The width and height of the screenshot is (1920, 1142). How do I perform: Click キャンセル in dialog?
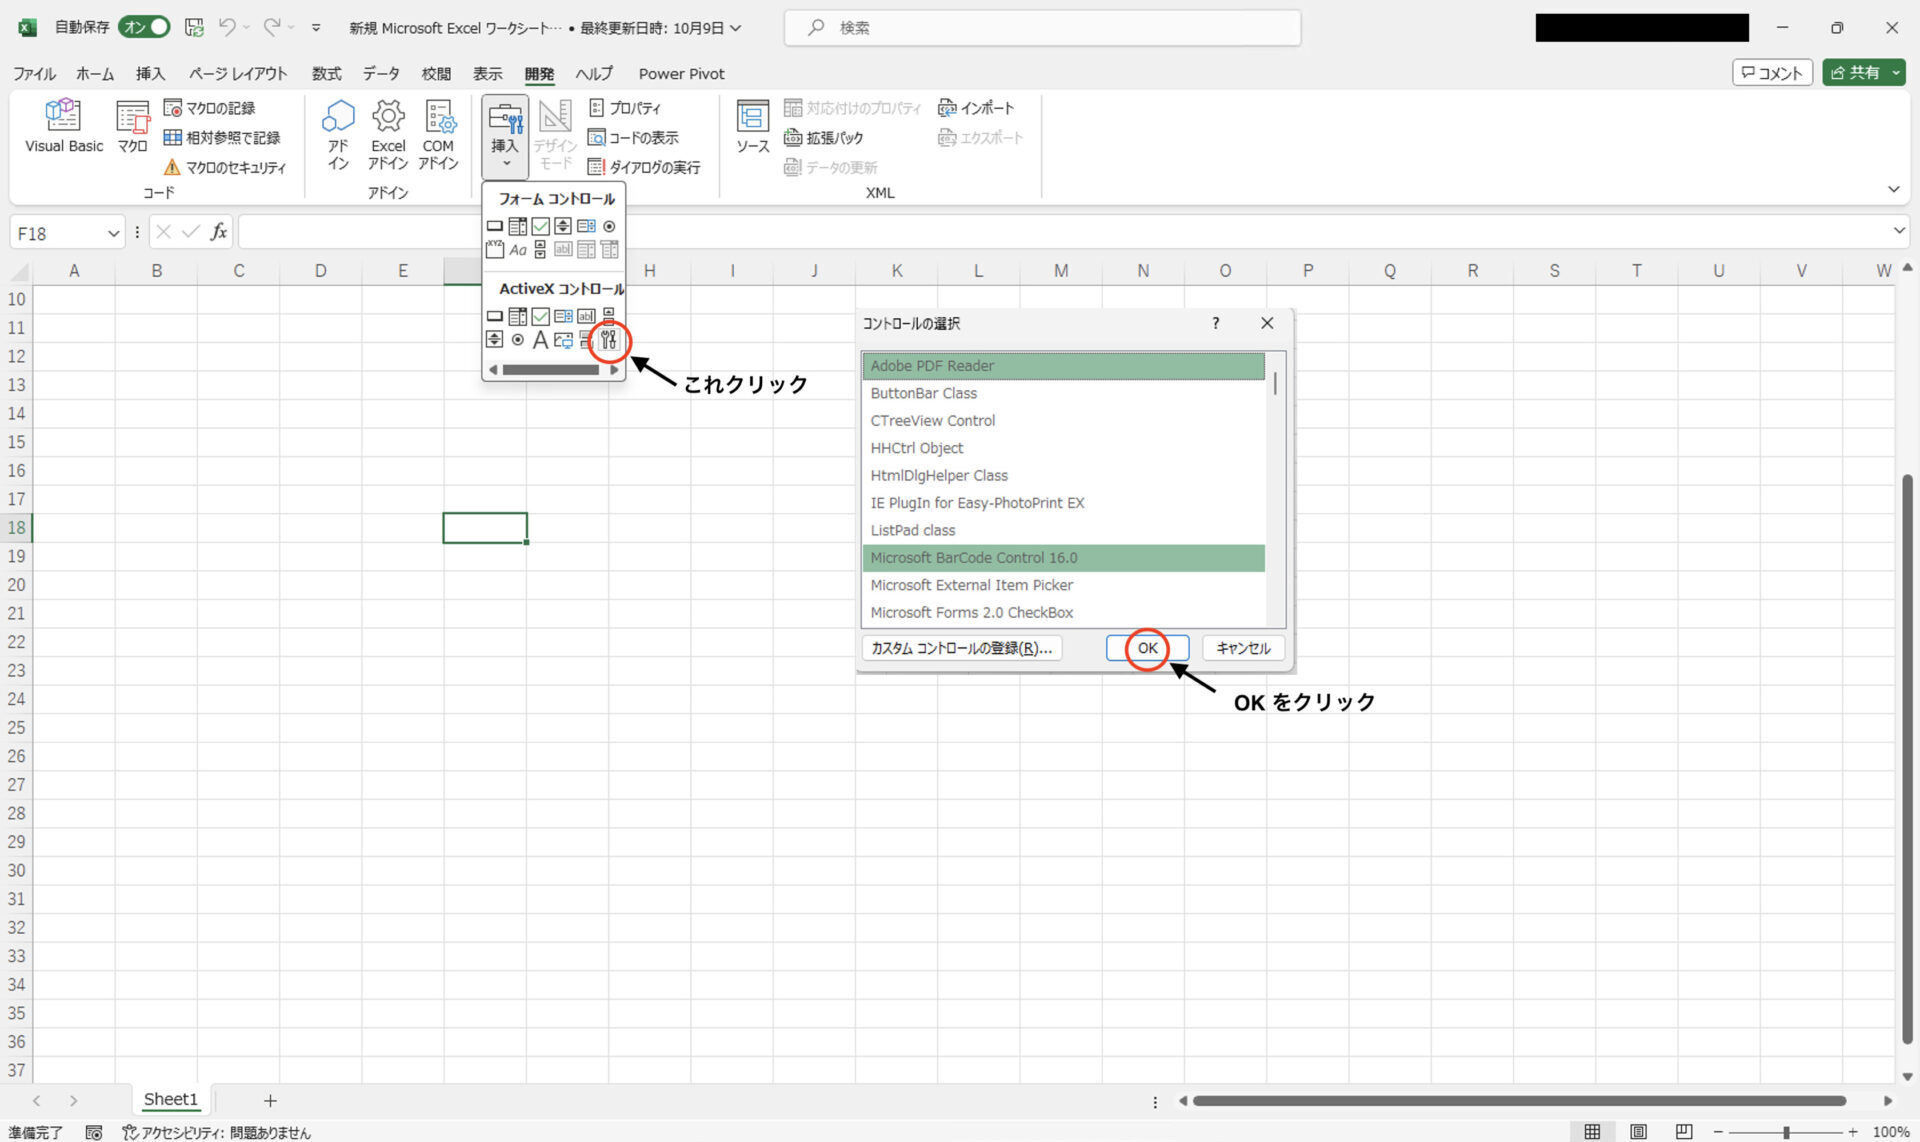click(1243, 648)
